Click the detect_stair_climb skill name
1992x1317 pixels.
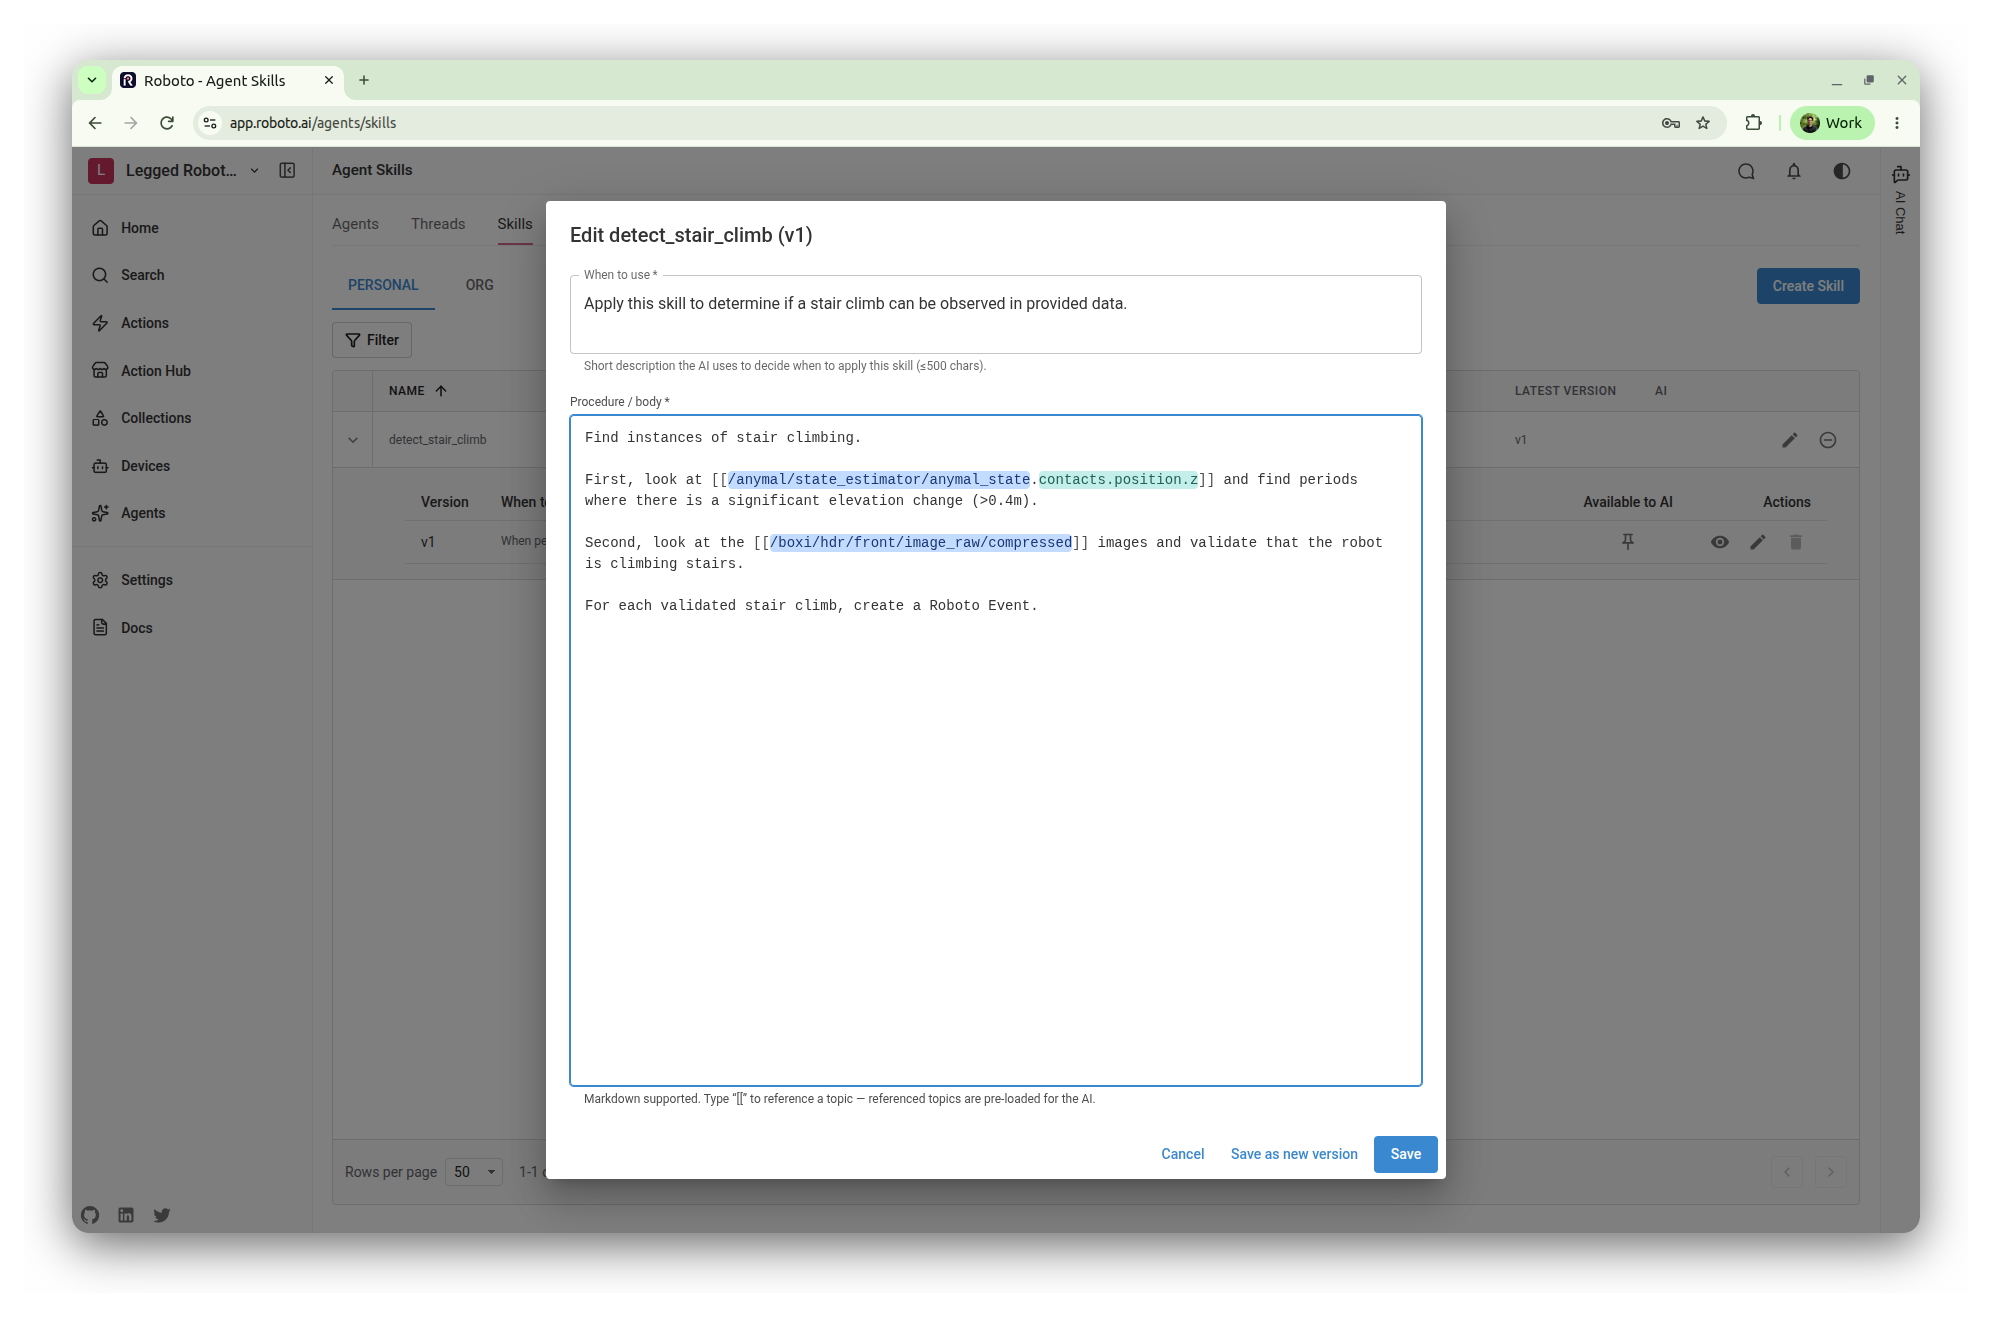coord(438,440)
